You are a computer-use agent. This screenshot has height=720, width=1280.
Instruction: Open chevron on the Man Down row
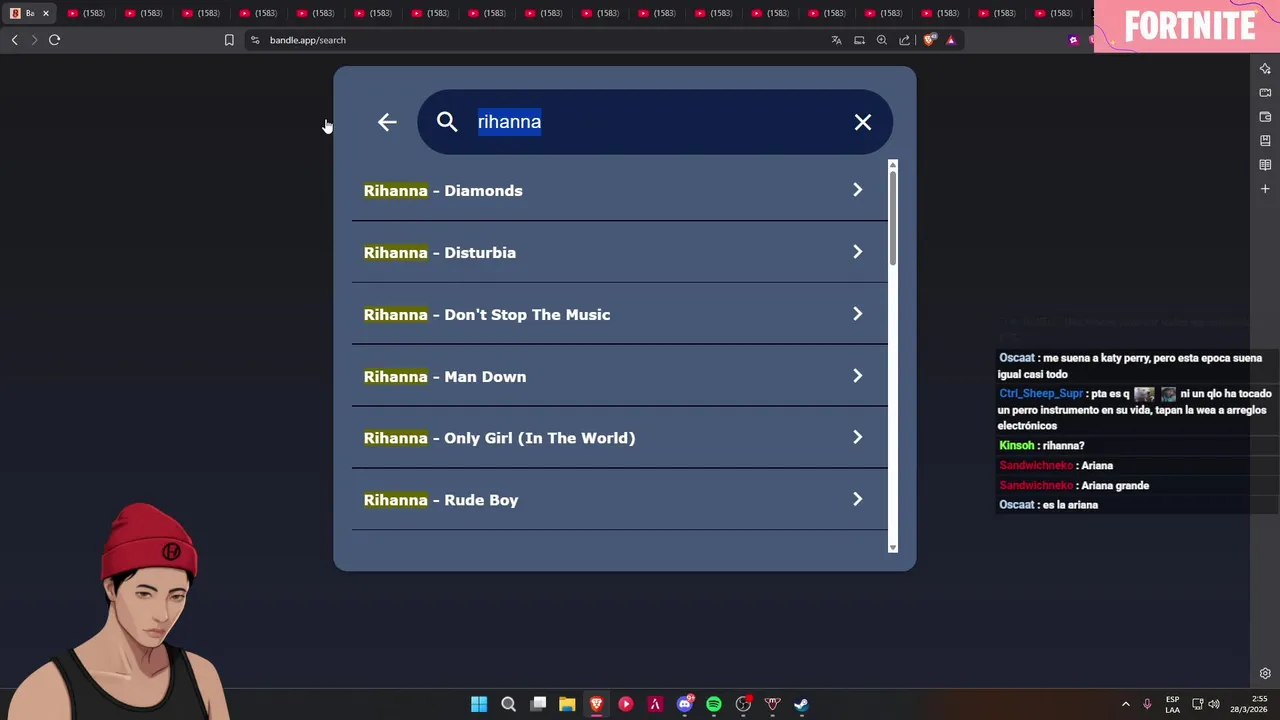tap(857, 376)
